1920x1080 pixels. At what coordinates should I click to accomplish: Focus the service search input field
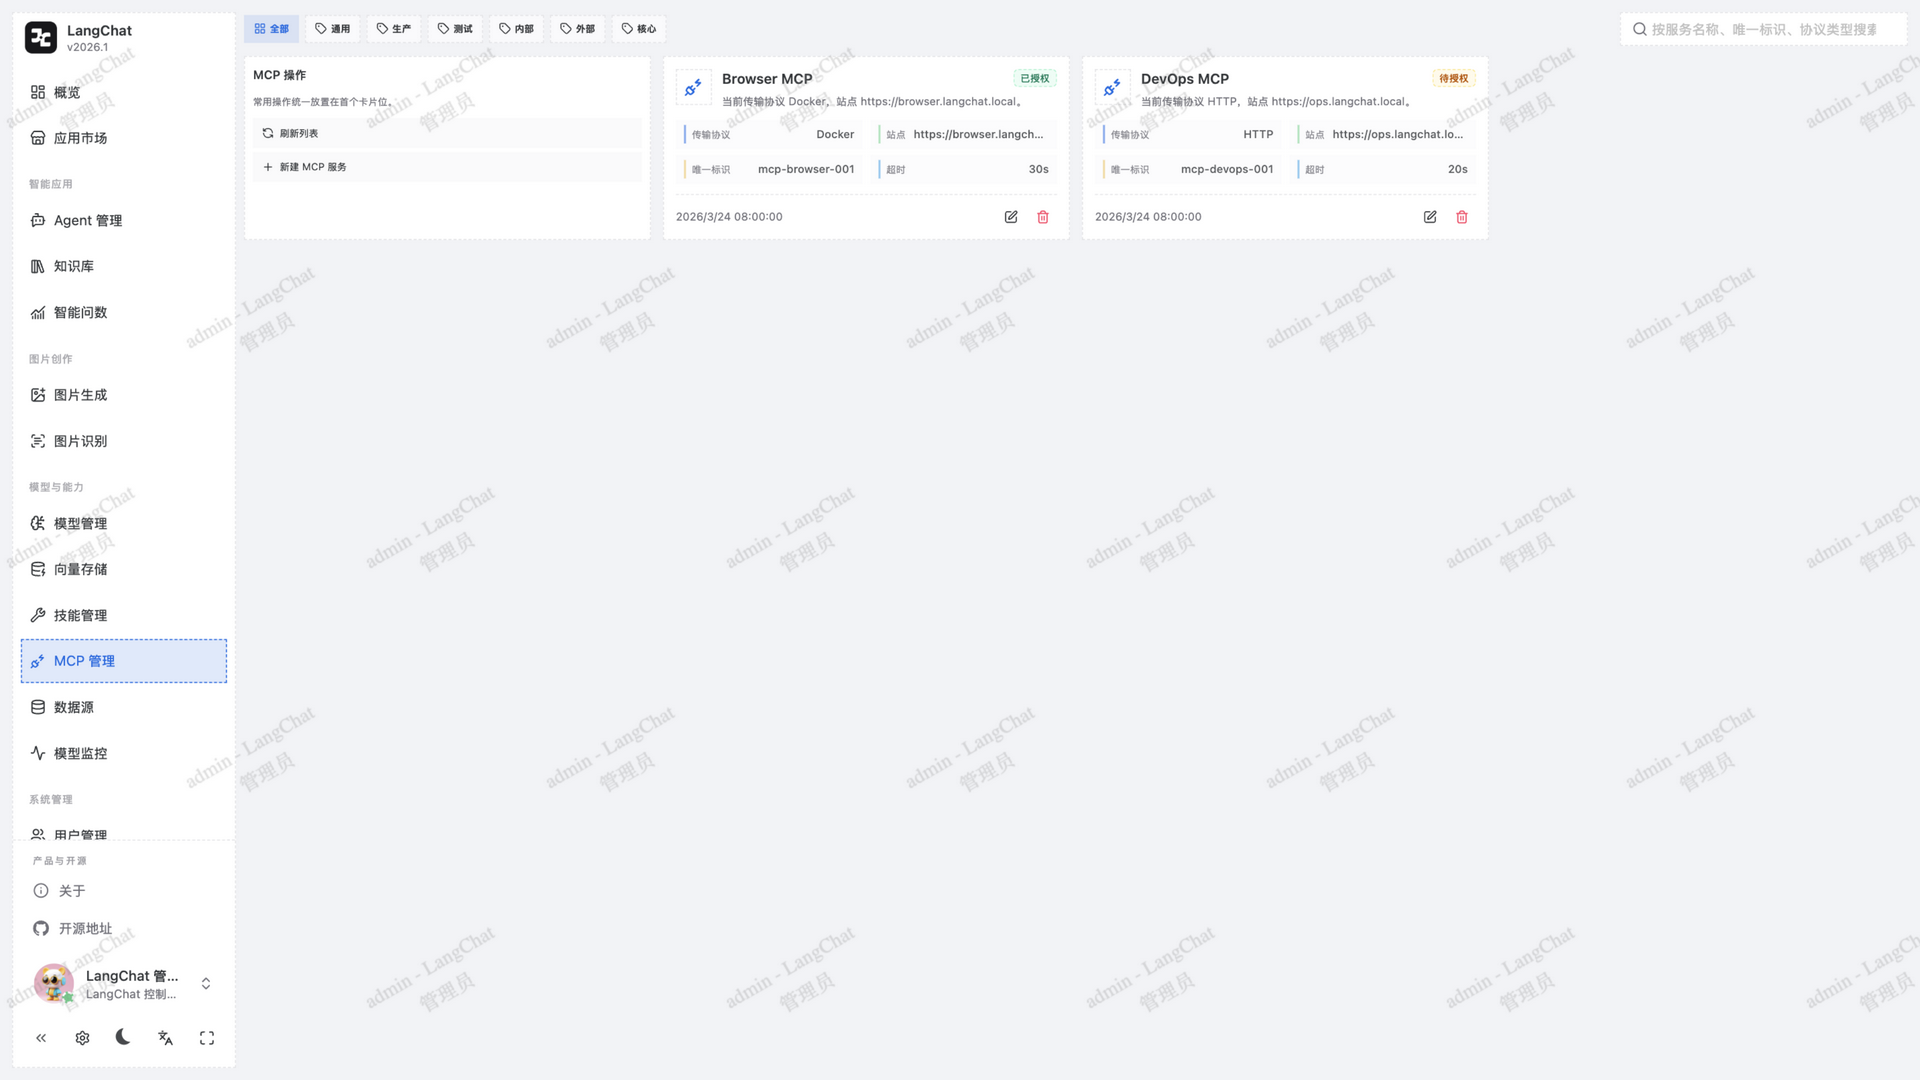[1763, 29]
